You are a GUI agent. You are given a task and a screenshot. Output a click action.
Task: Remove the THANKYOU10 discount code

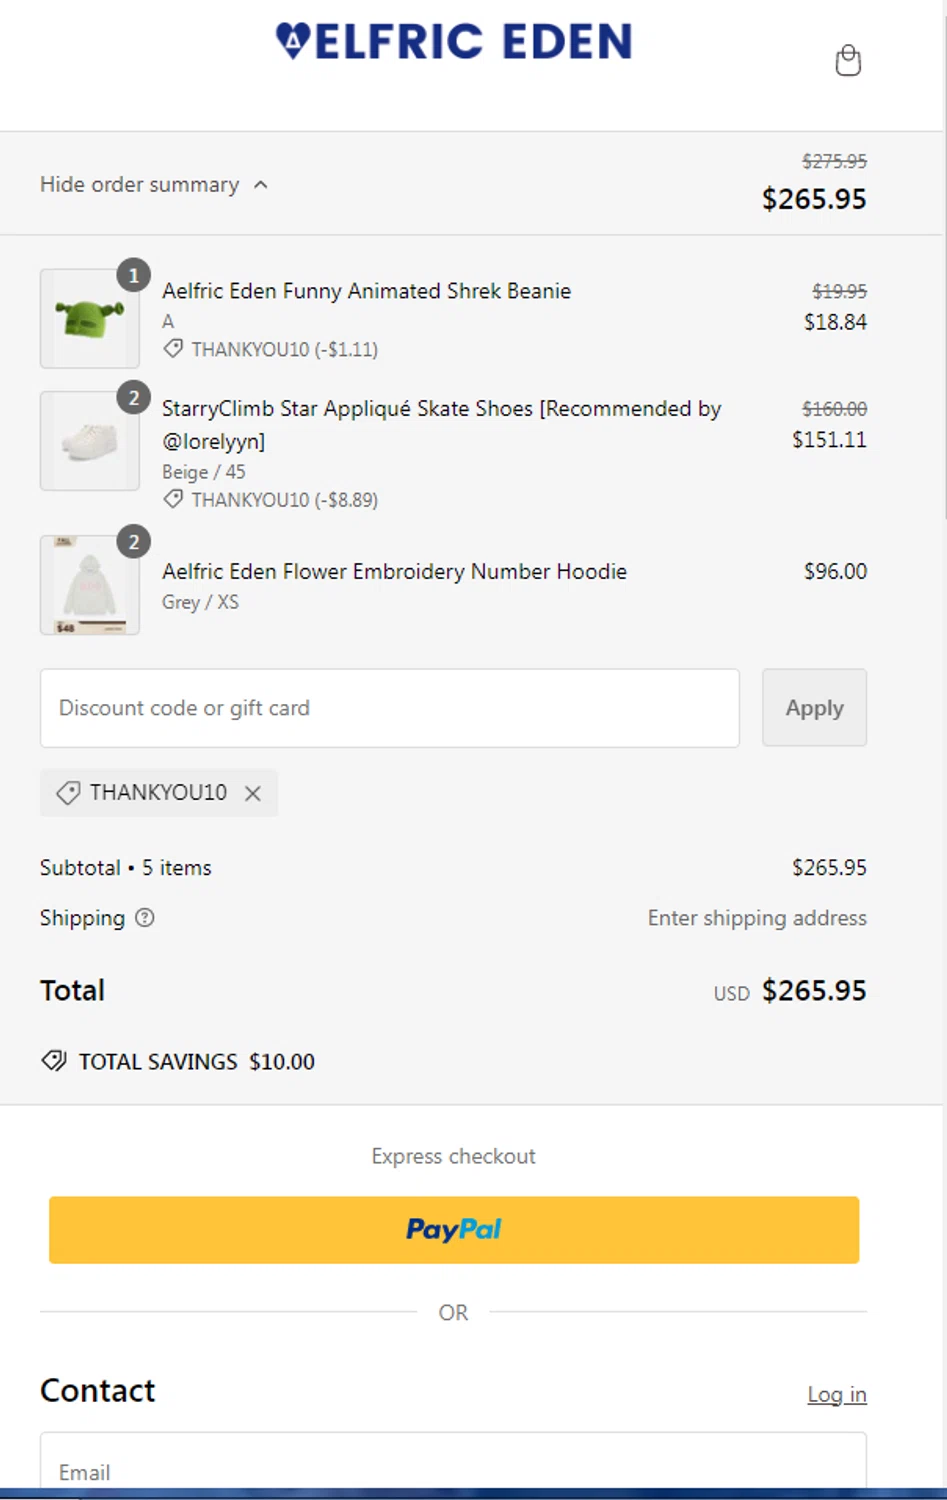253,793
